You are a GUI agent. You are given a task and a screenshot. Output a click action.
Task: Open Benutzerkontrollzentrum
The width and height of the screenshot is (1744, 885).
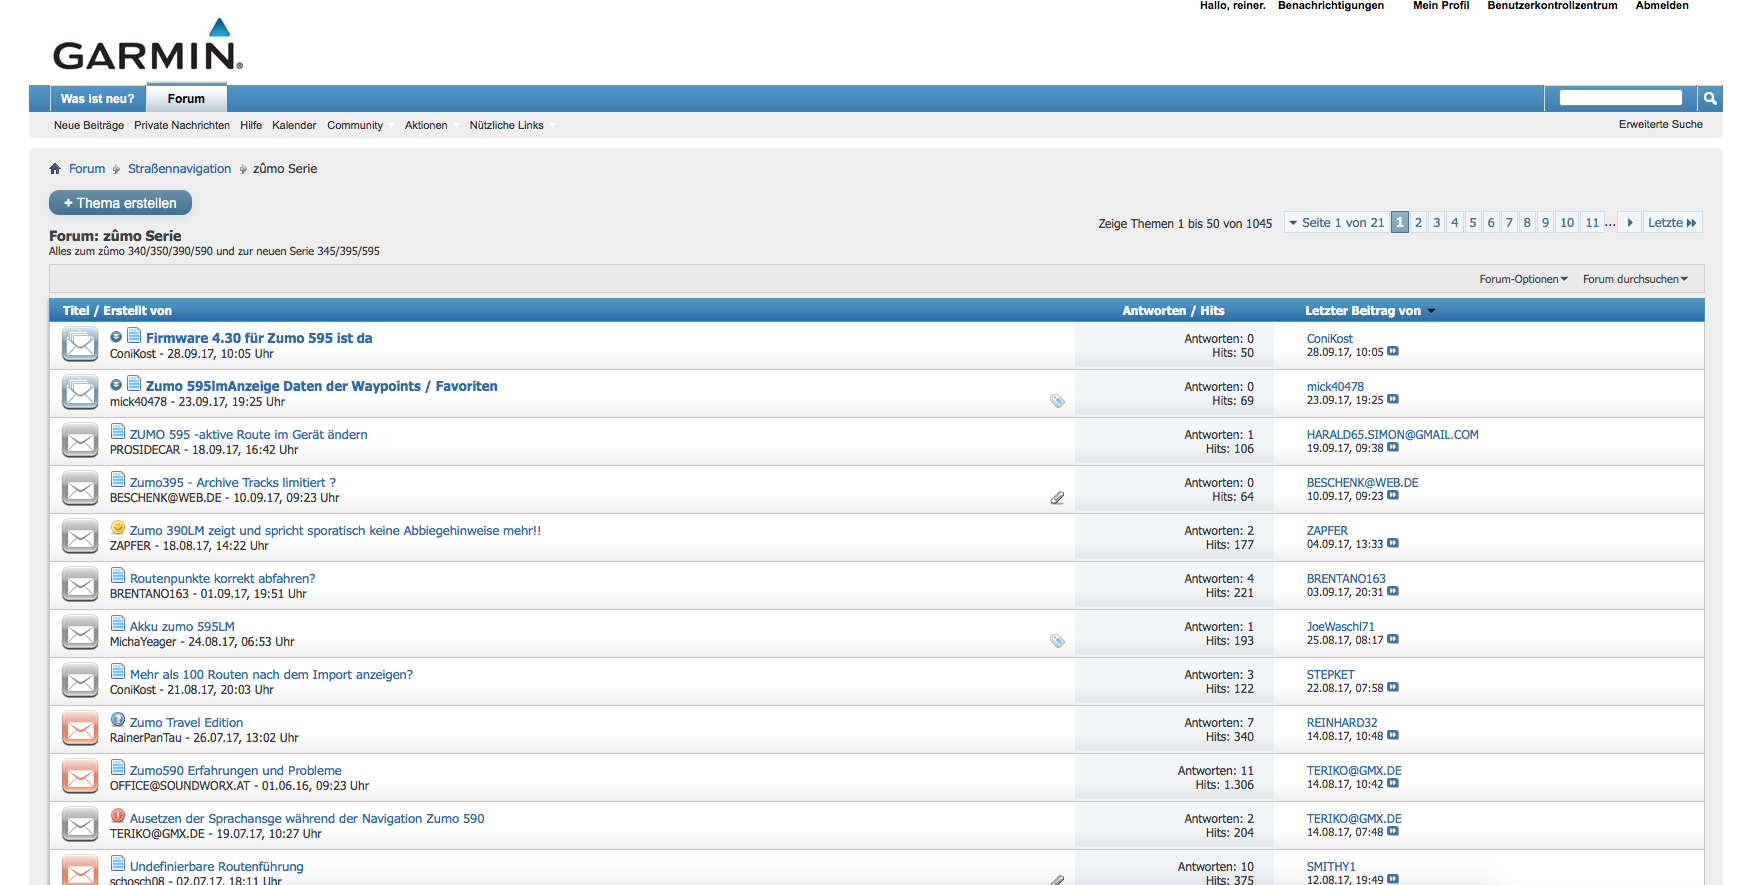coord(1552,6)
